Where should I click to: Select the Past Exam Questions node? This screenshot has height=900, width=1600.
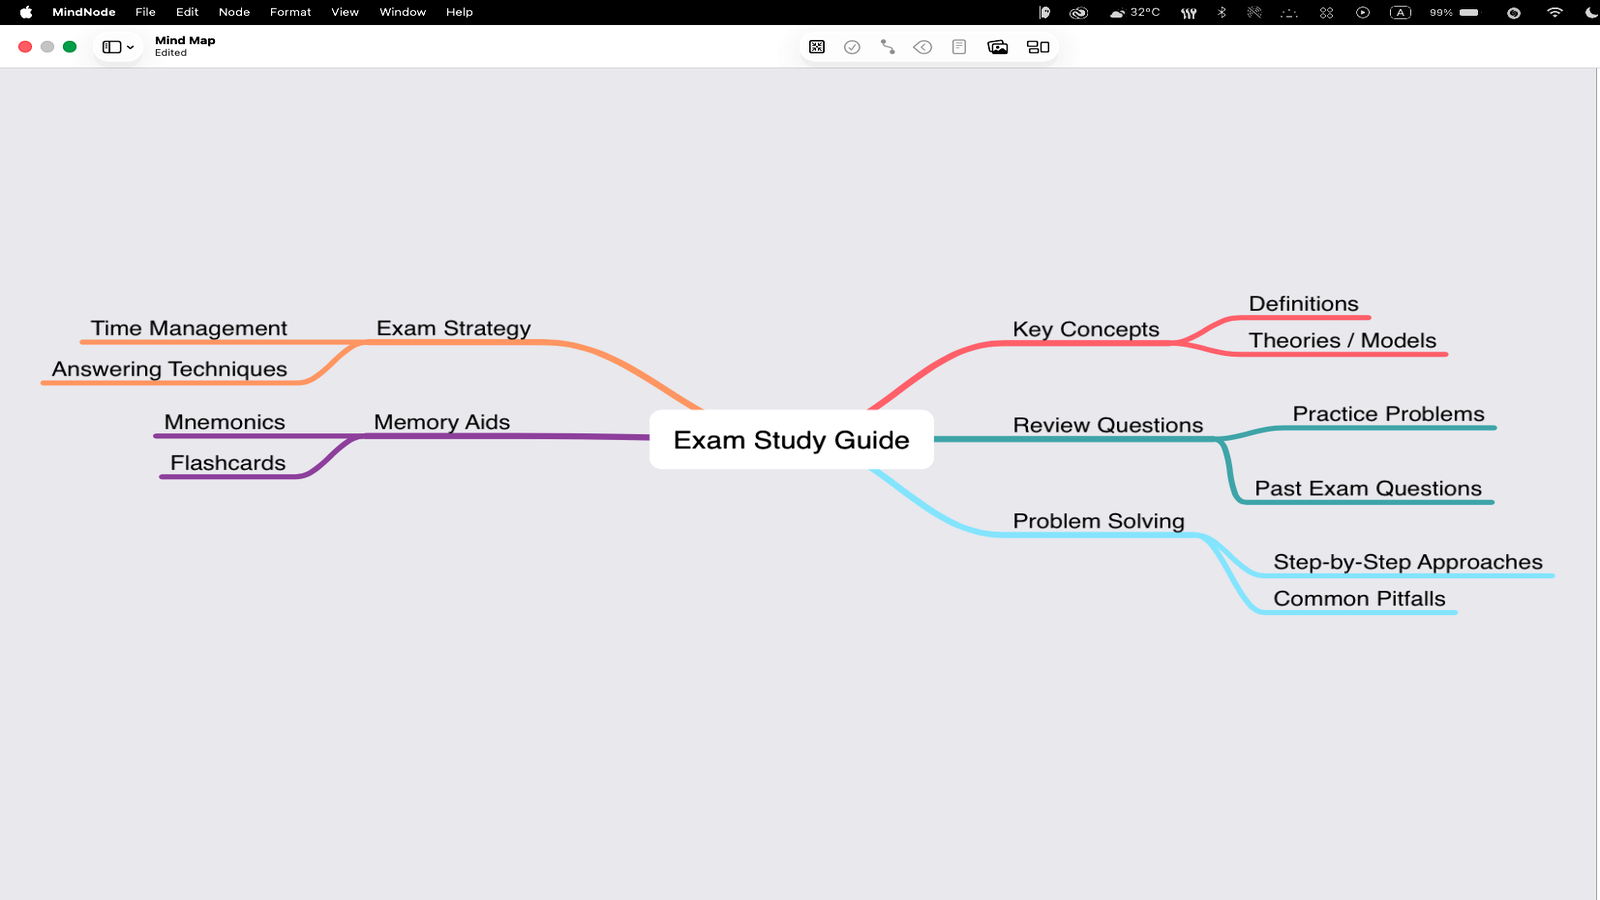tap(1368, 488)
